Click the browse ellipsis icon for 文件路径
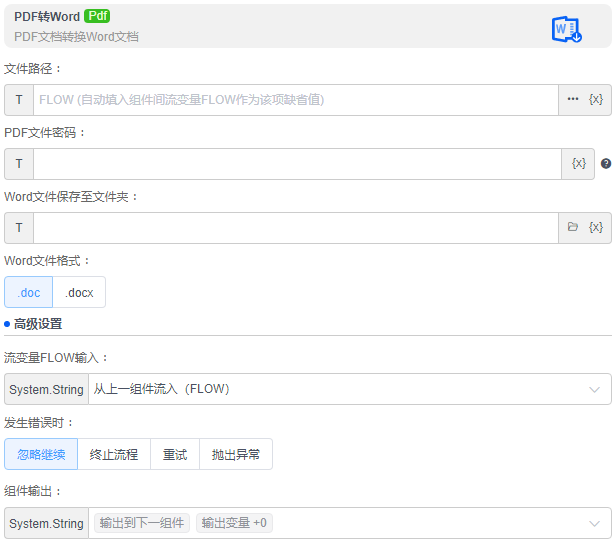616x544 pixels. [573, 100]
